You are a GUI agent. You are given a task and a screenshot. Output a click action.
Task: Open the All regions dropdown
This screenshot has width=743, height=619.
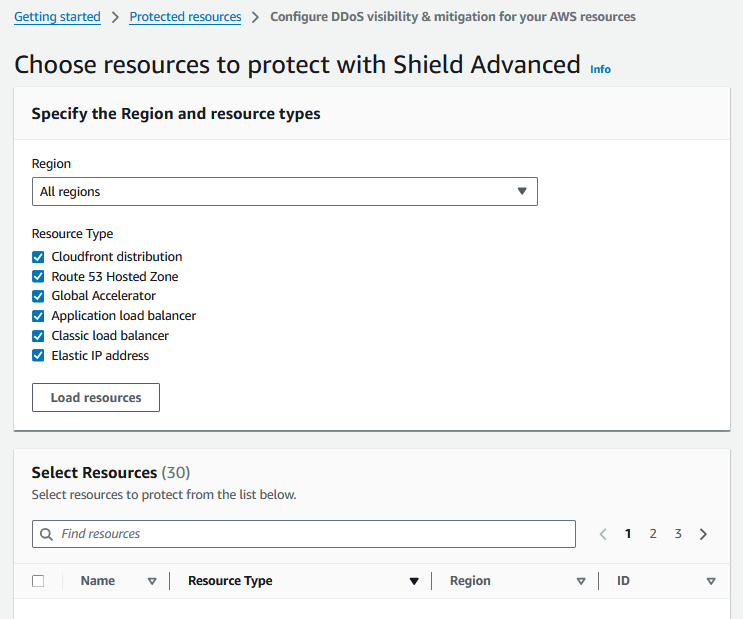pos(284,192)
